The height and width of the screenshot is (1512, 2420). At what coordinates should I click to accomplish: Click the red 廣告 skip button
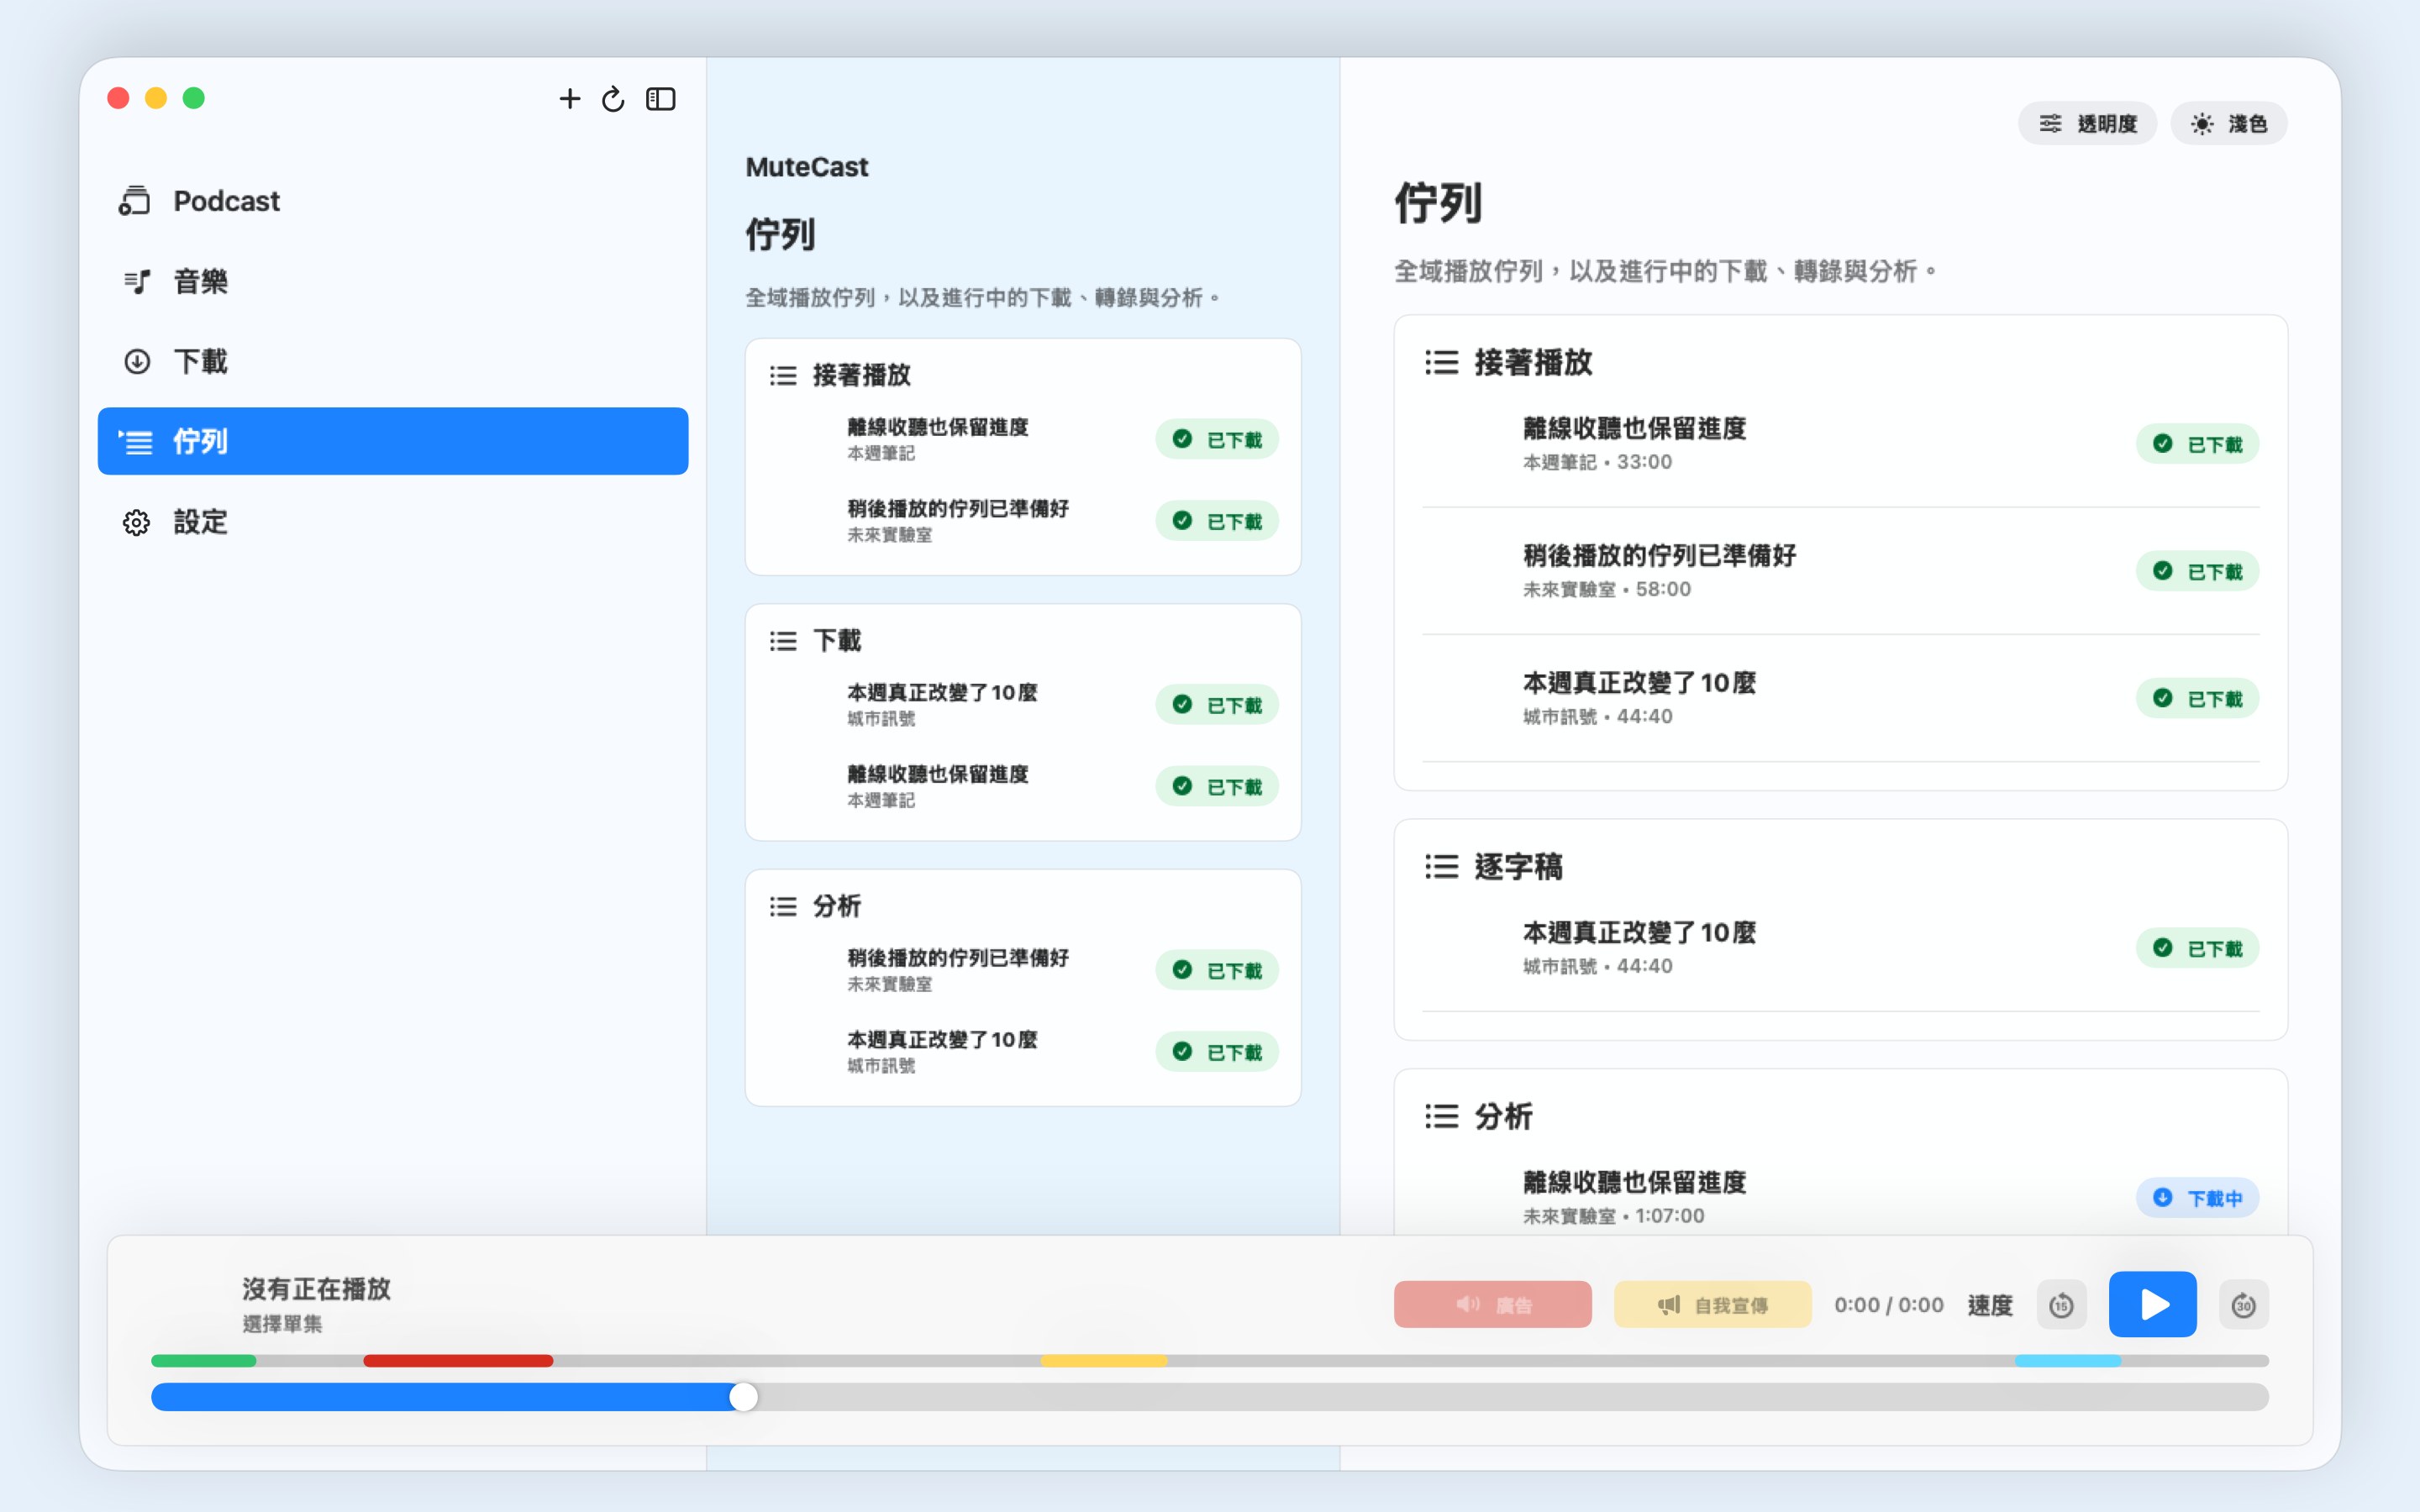tap(1492, 1304)
